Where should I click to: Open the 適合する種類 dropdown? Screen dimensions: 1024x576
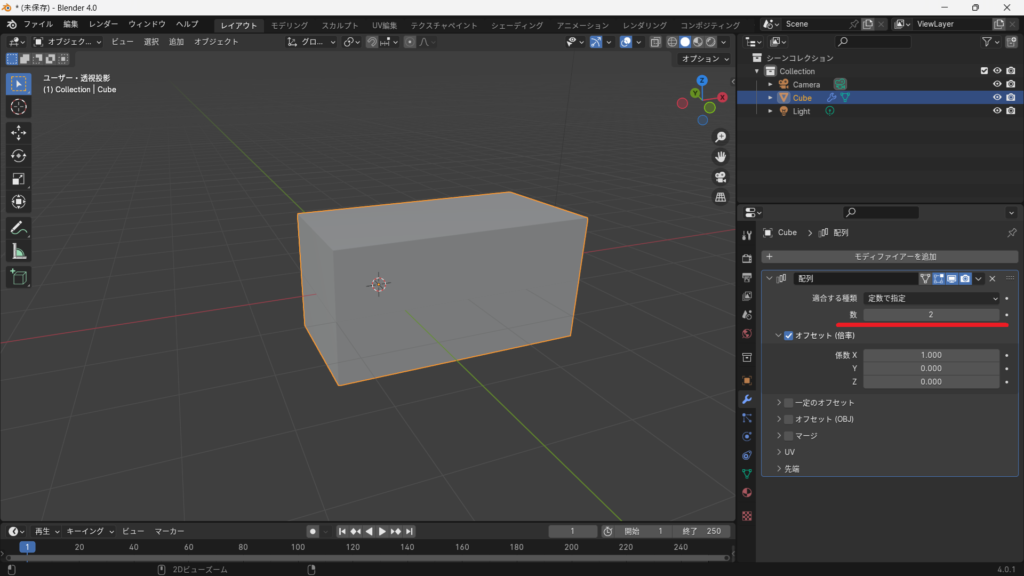(x=931, y=298)
